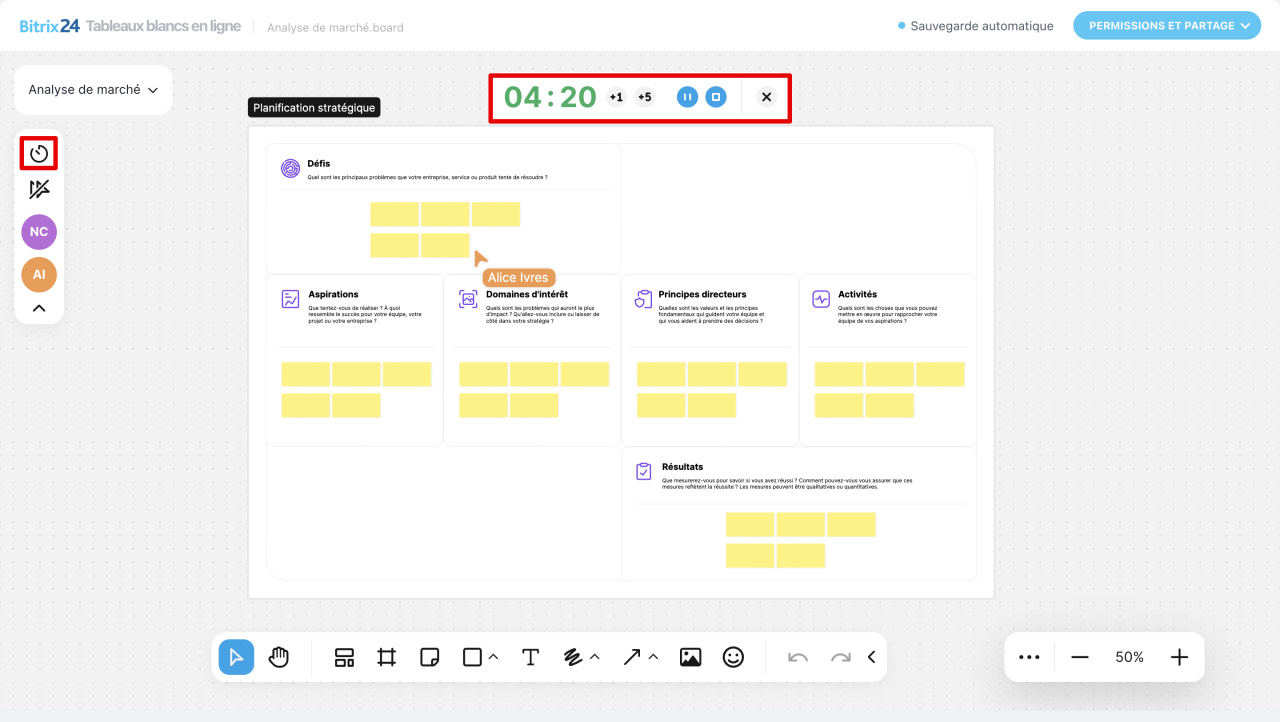
Task: Open the image insert tool
Action: point(690,657)
